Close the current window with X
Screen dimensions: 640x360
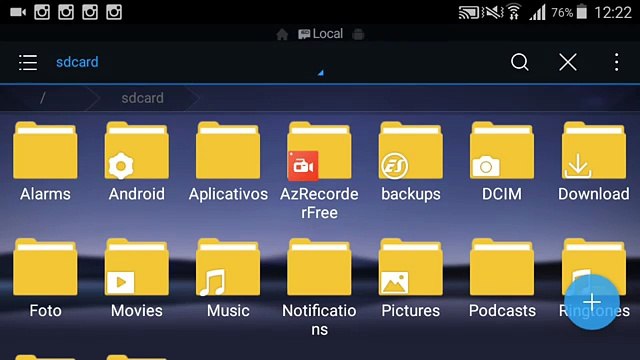click(x=568, y=62)
